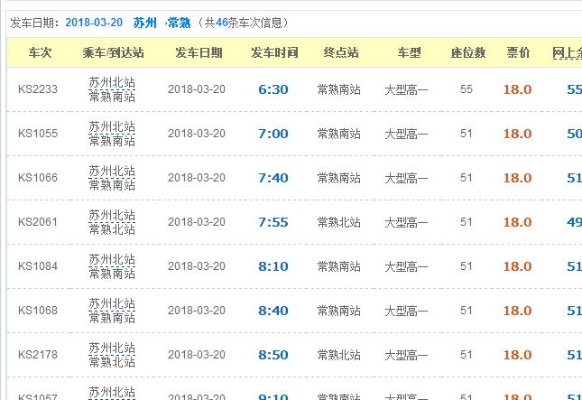
Task: Select bus number KS2061
Action: point(38,222)
